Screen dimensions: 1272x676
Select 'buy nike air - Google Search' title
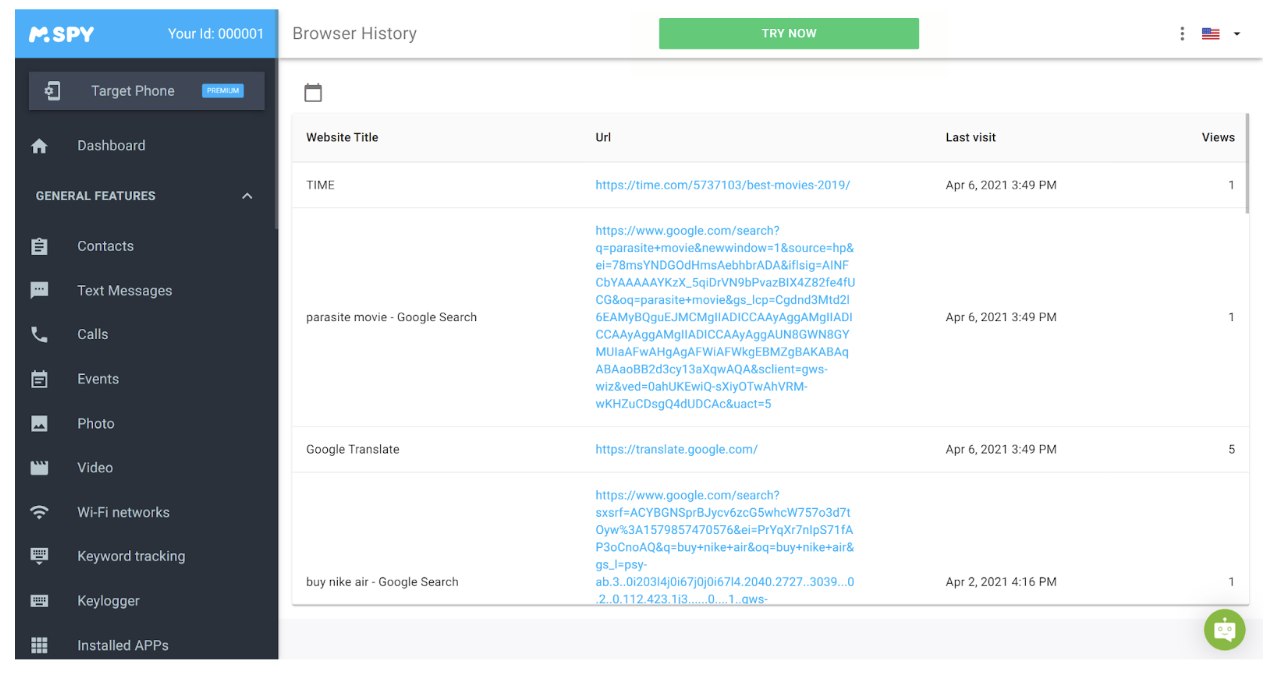pyautogui.click(x=382, y=582)
